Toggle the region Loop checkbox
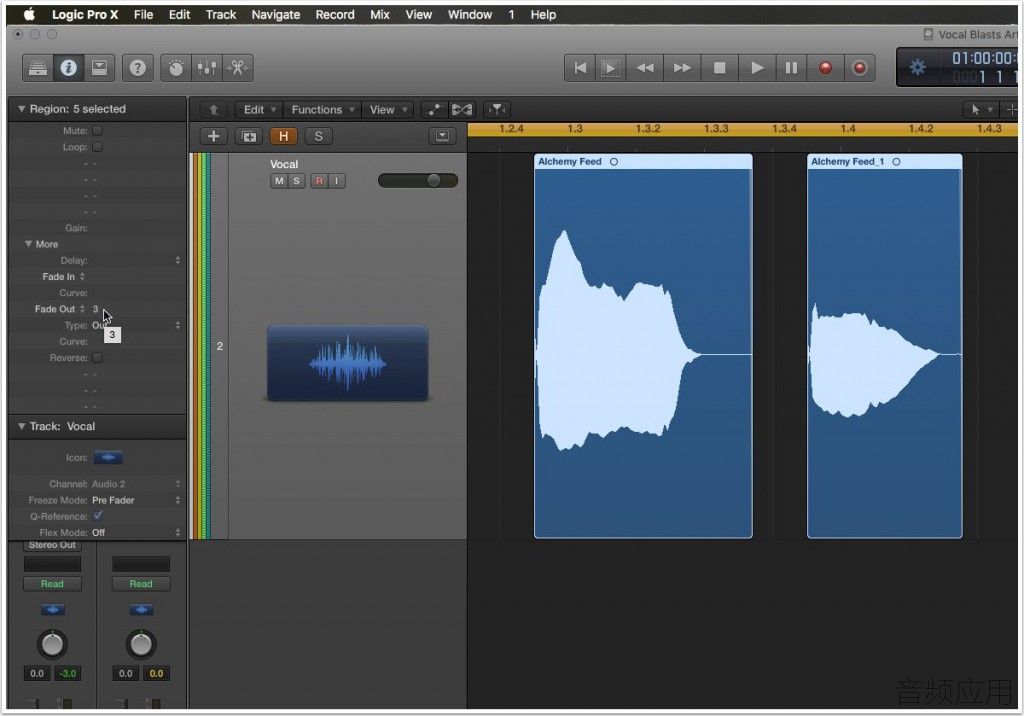Image resolution: width=1024 pixels, height=716 pixels. point(97,147)
